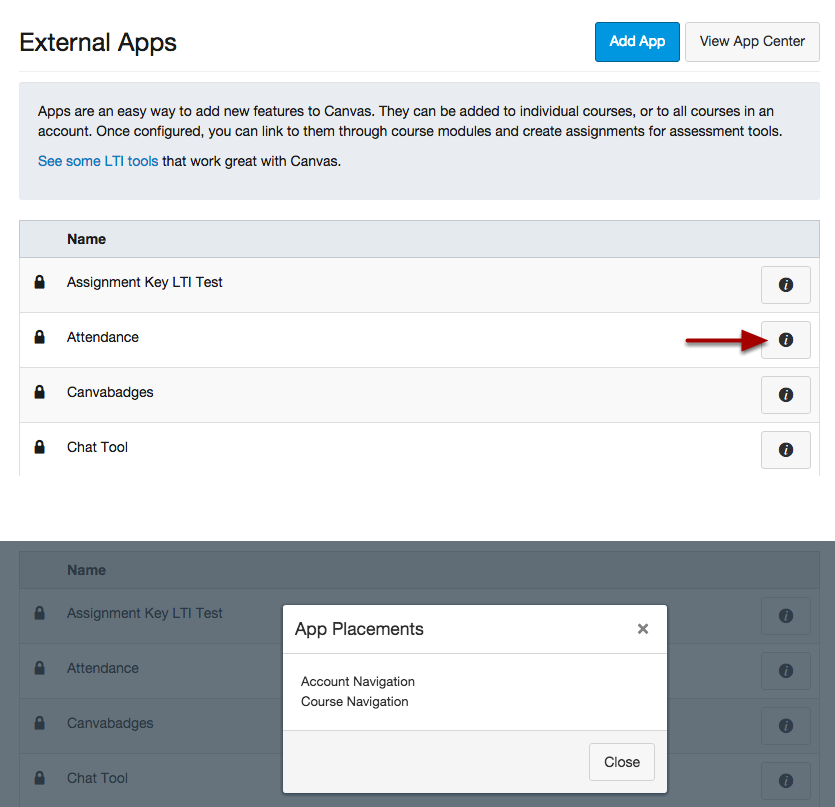Select Account Navigation in the placements list
835x807 pixels.
click(x=357, y=681)
